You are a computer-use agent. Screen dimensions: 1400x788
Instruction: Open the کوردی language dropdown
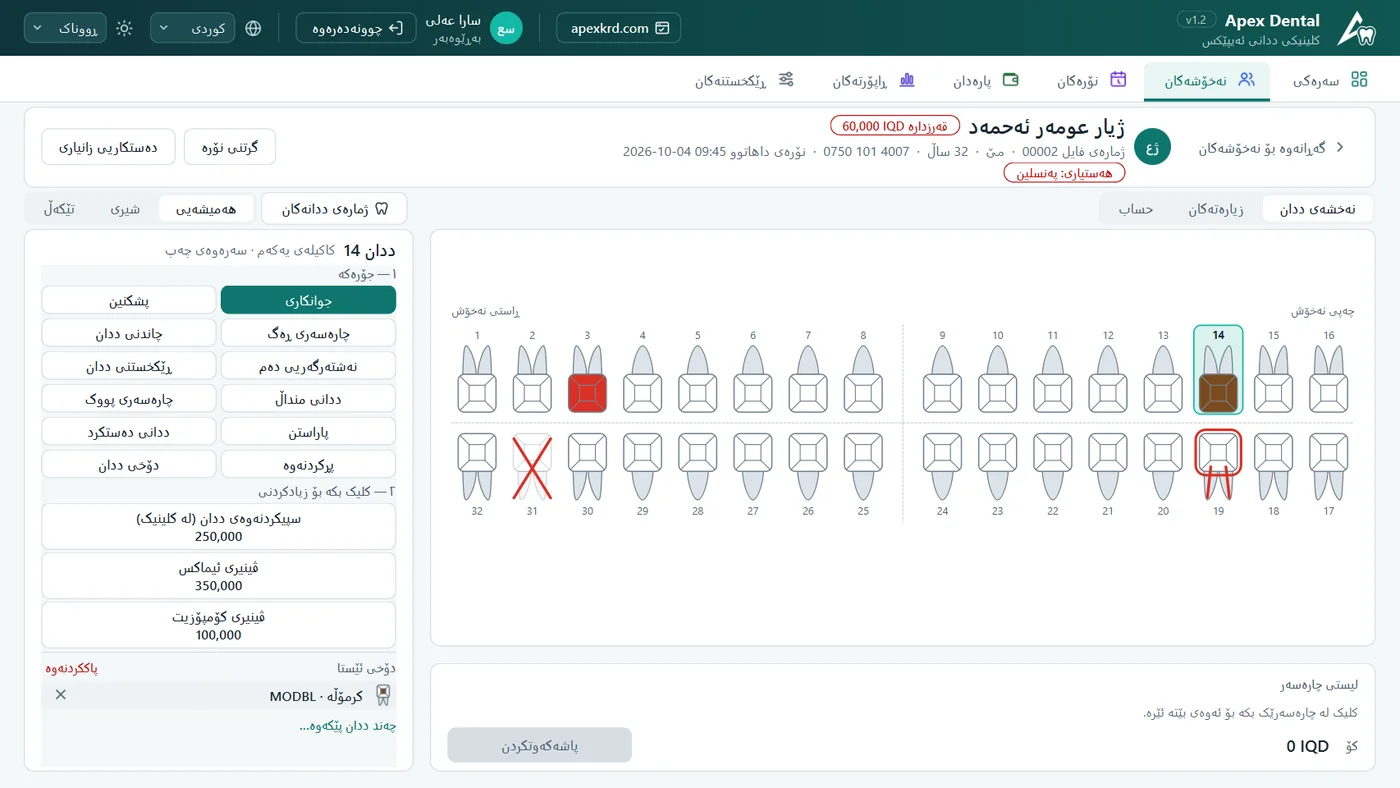click(193, 28)
